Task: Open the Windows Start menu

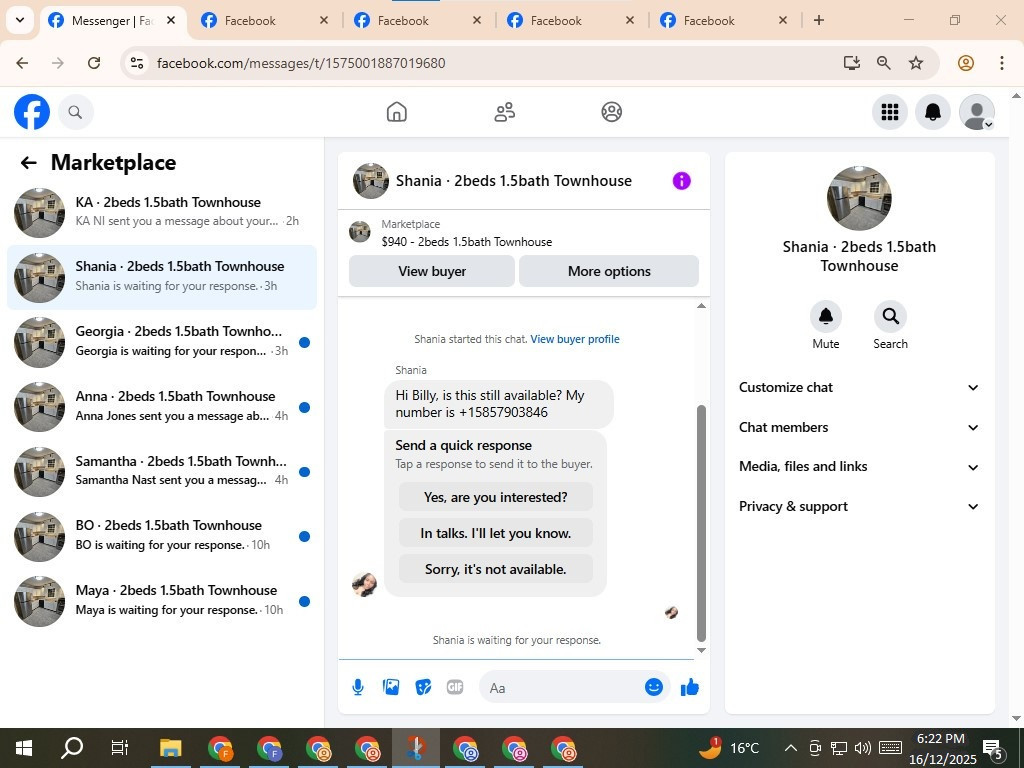Action: (x=24, y=748)
